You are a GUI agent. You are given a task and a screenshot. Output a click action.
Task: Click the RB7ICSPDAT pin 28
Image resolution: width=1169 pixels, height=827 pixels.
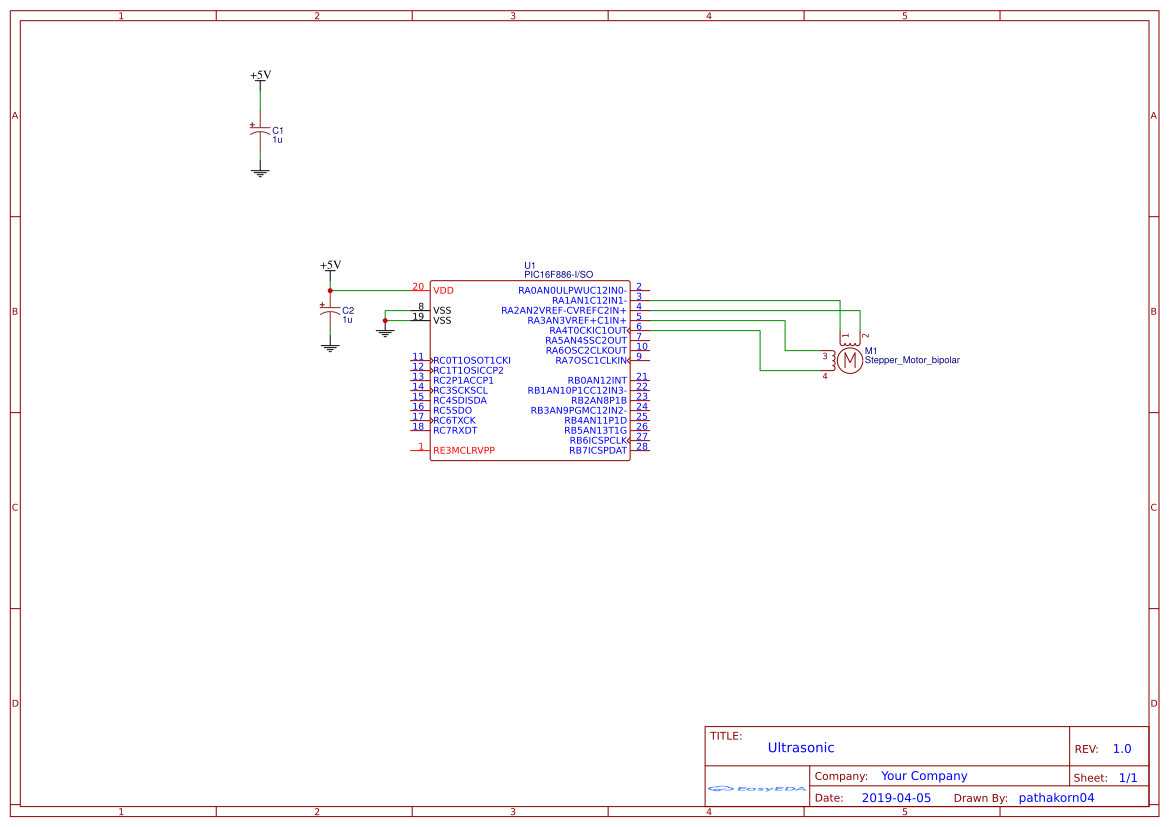641,447
